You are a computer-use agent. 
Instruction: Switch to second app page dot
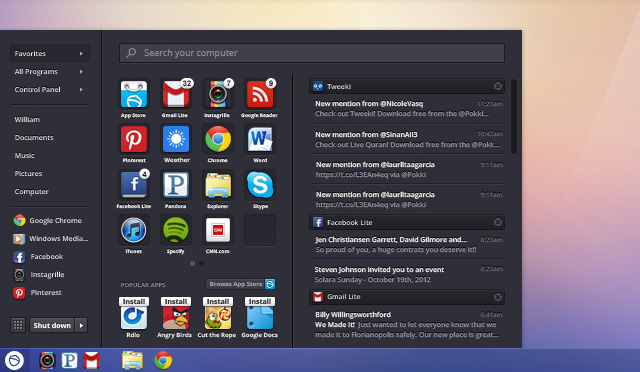pyautogui.click(x=201, y=264)
